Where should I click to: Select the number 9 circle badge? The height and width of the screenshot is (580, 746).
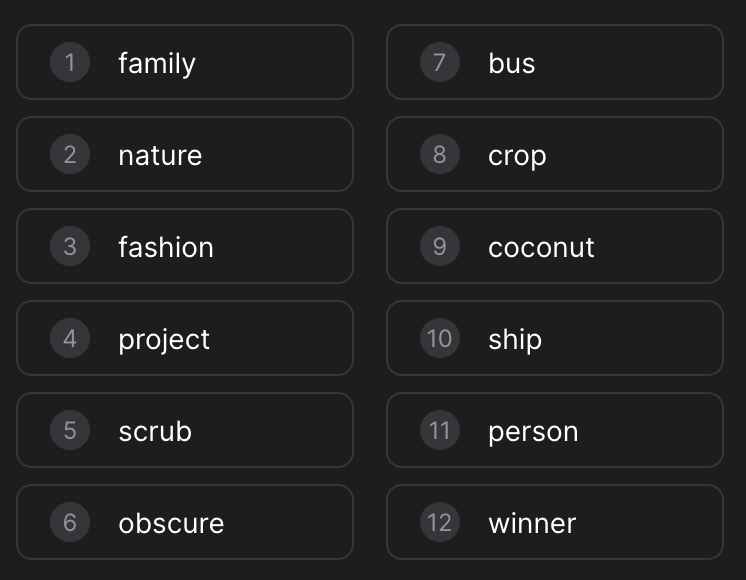(x=440, y=246)
